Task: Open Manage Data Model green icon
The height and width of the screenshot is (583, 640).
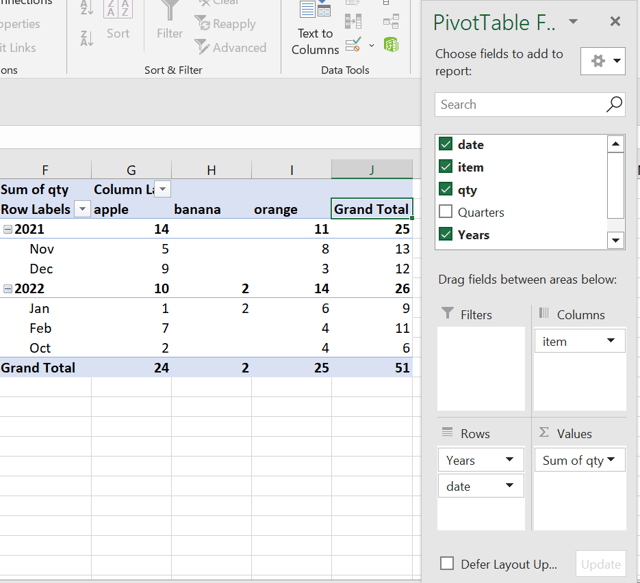Action: [x=391, y=45]
